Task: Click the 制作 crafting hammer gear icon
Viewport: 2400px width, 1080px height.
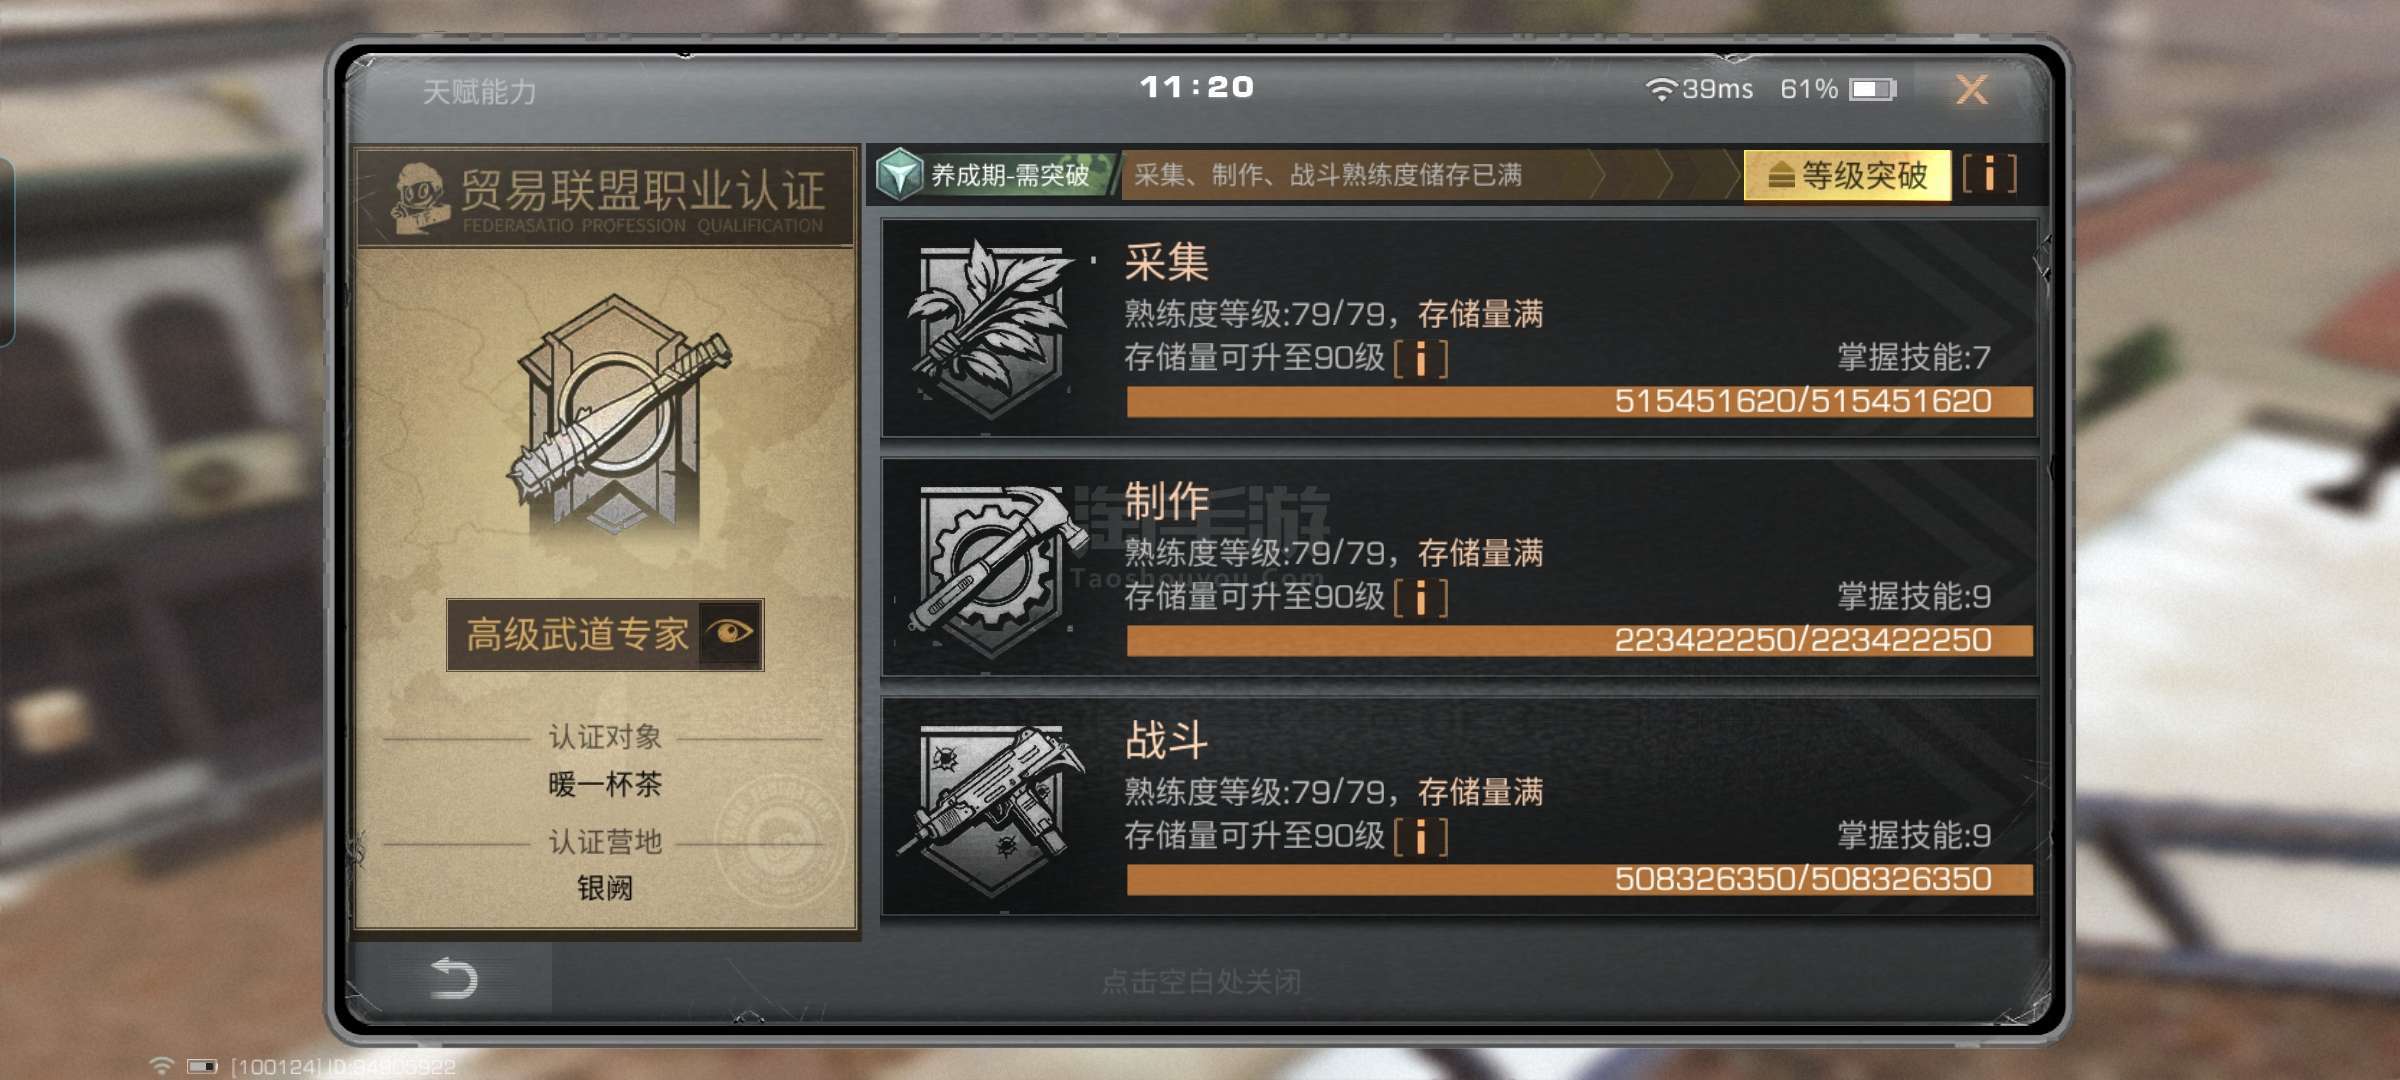Action: pyautogui.click(x=996, y=570)
